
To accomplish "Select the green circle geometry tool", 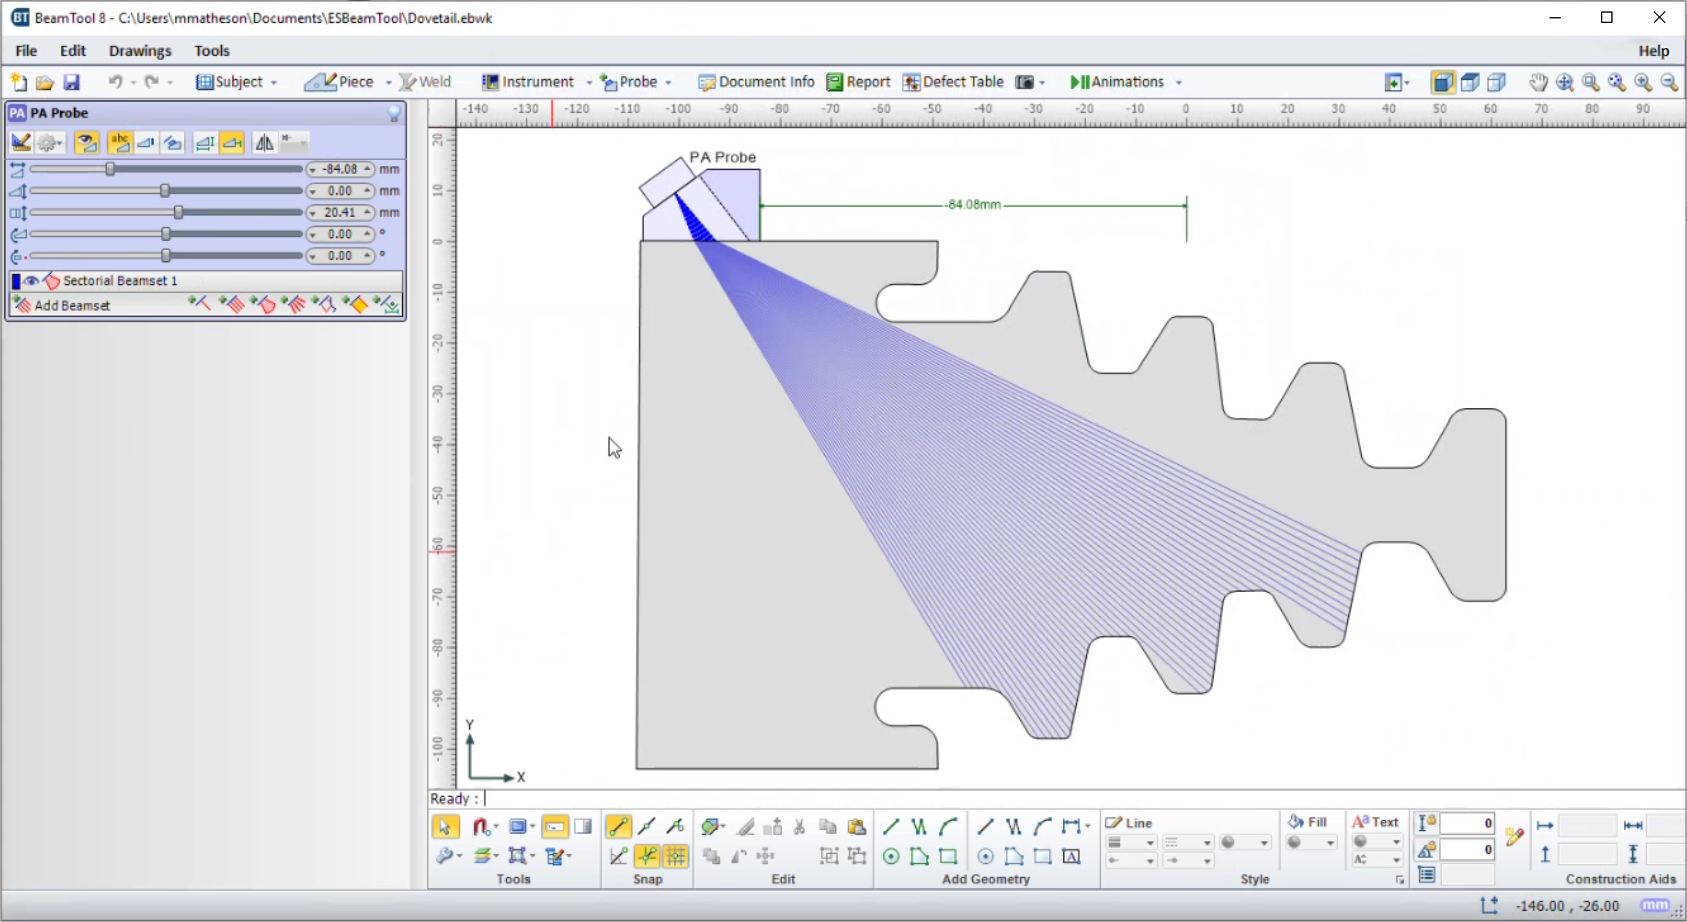I will (891, 856).
